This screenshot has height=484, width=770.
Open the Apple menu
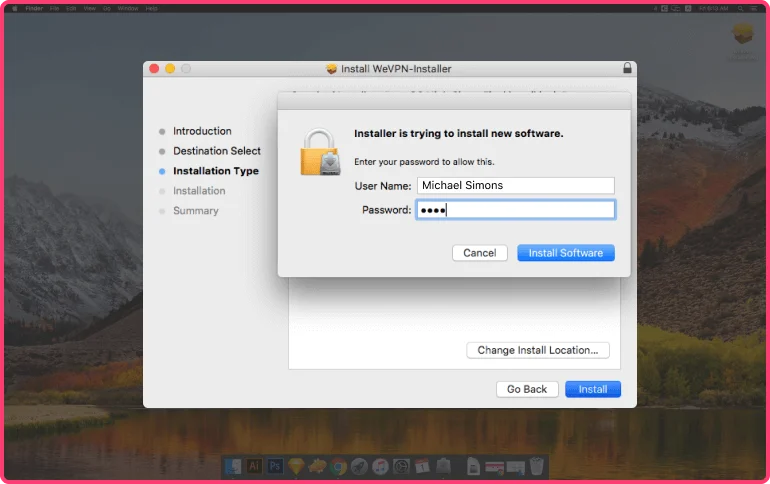click(x=14, y=8)
